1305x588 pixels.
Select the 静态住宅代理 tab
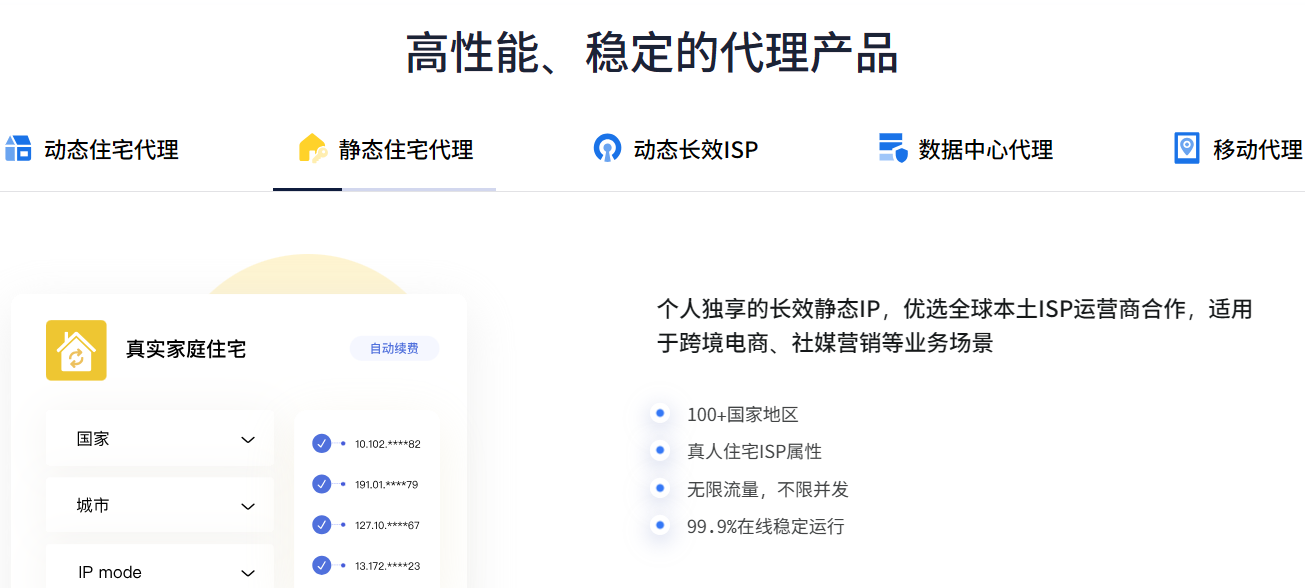coord(386,150)
